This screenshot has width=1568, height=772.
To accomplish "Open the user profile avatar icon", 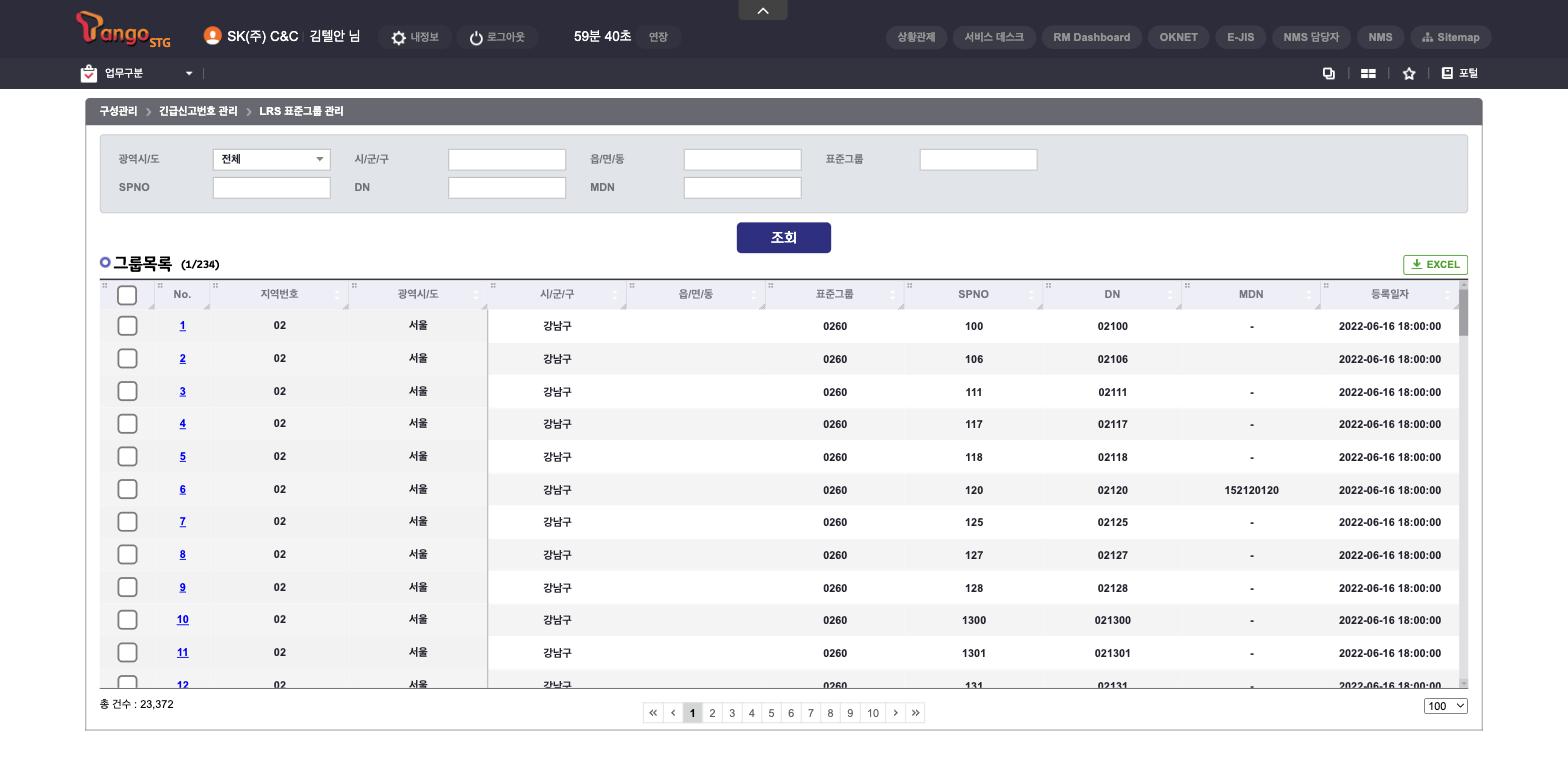I will coord(212,36).
